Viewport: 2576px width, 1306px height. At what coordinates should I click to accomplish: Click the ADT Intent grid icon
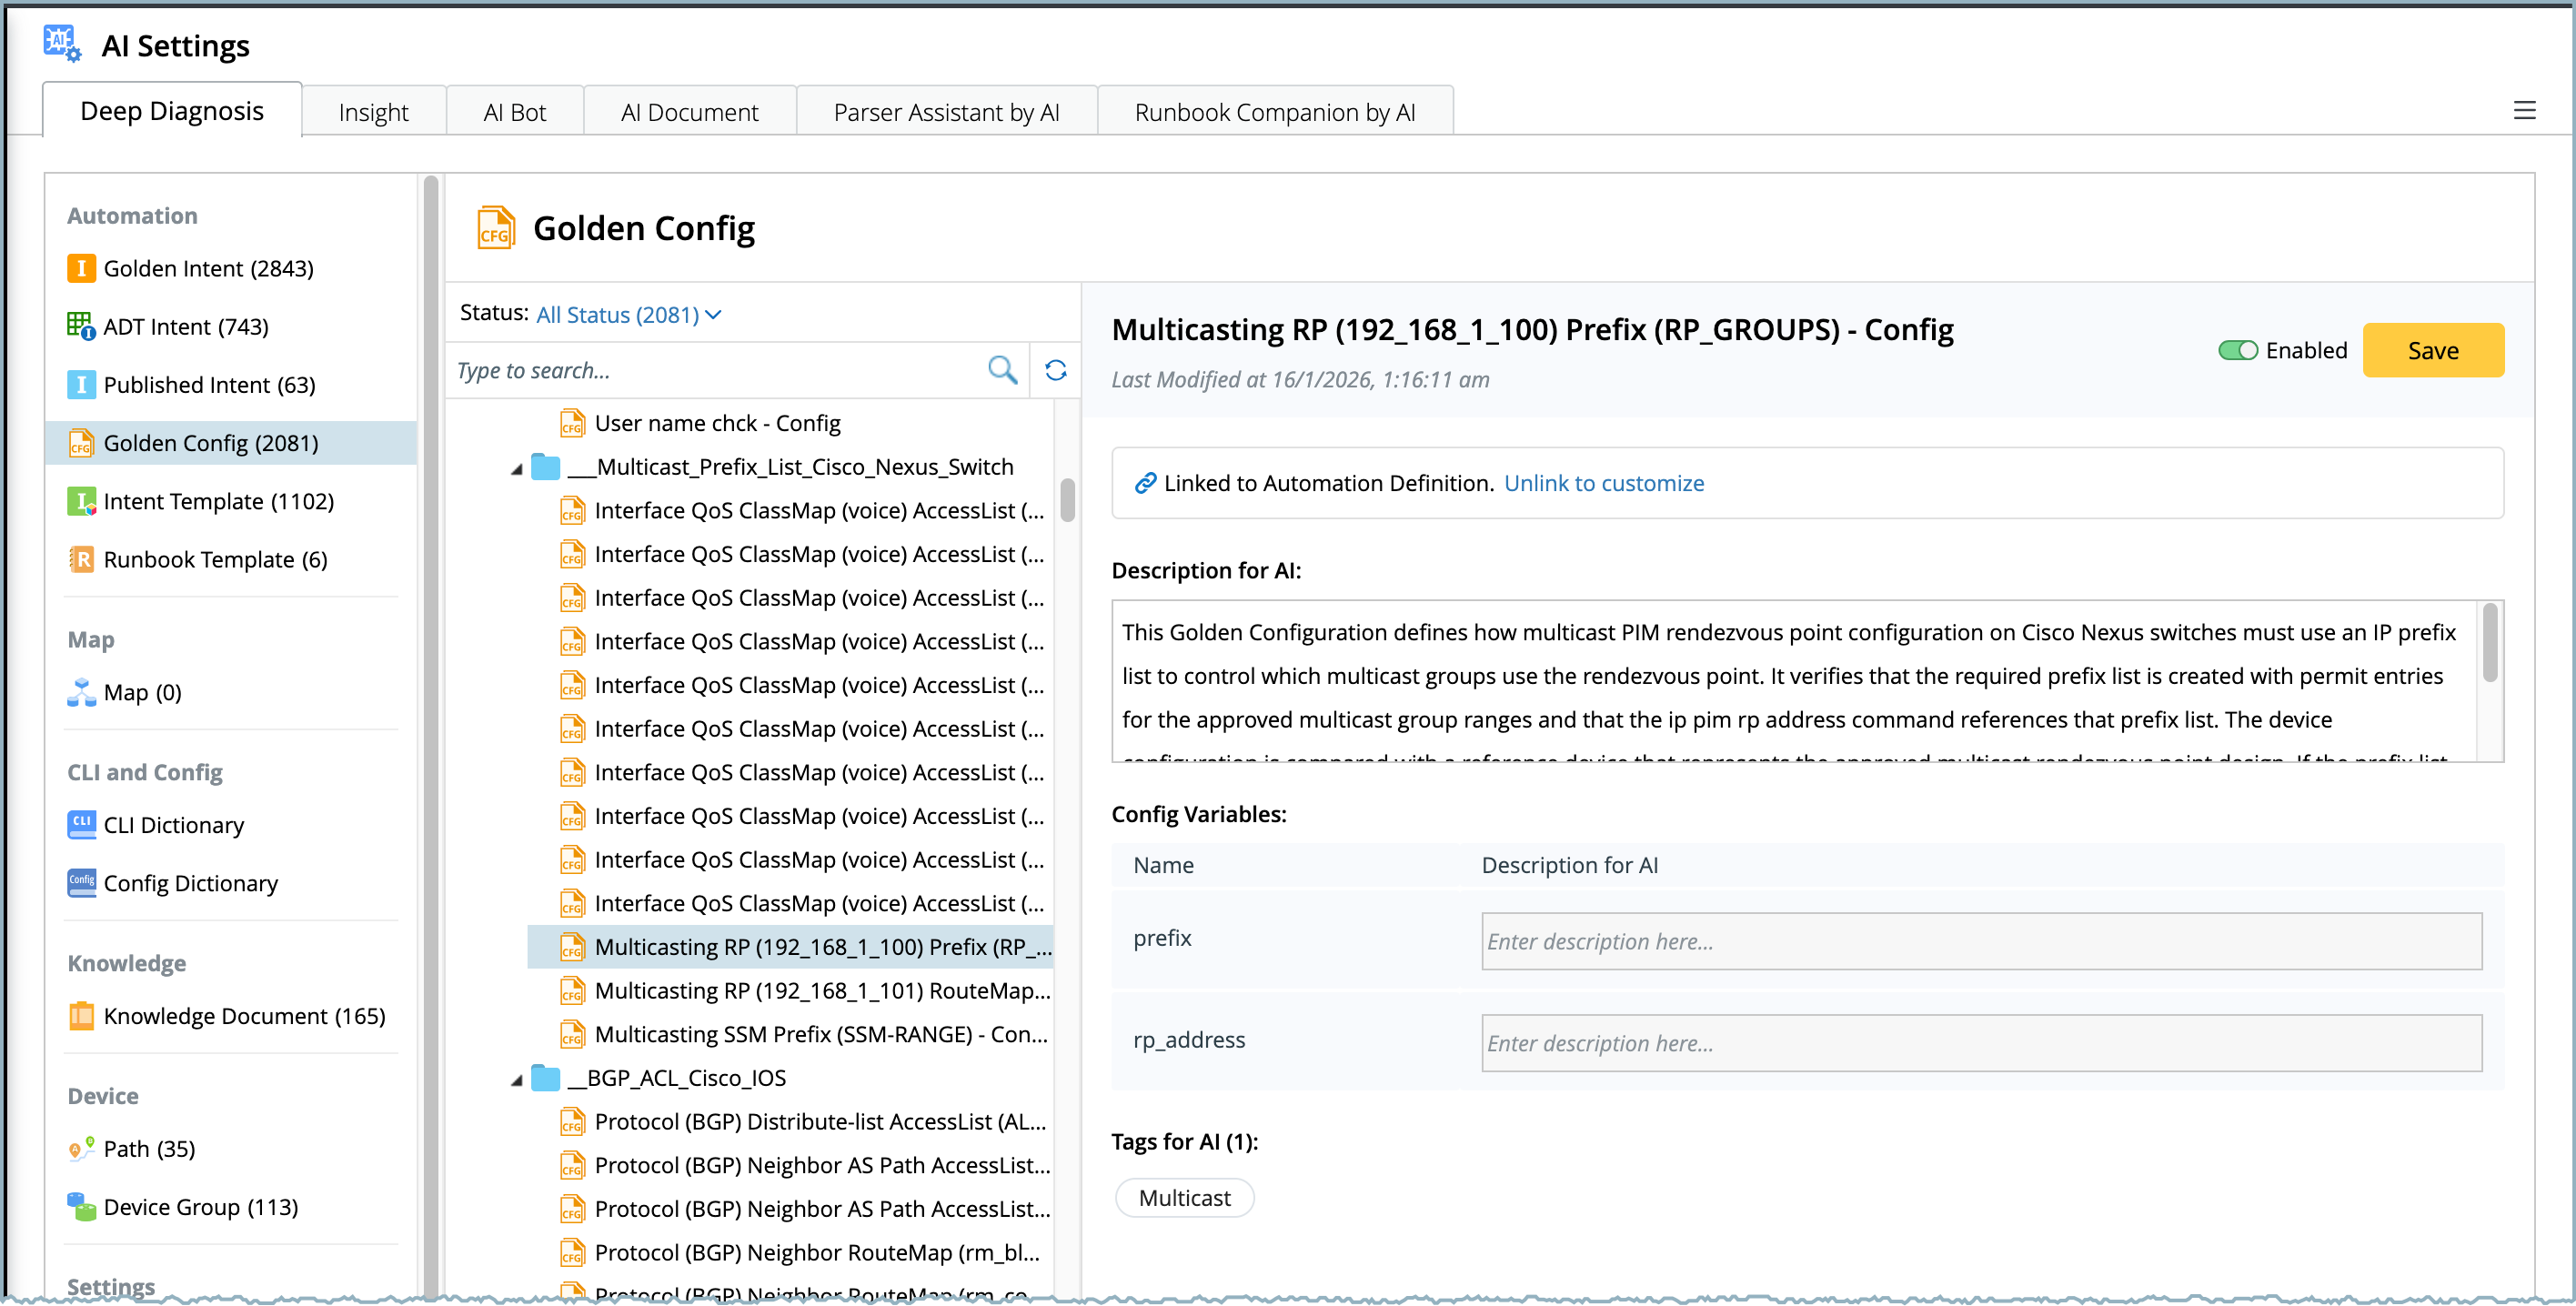(x=81, y=326)
